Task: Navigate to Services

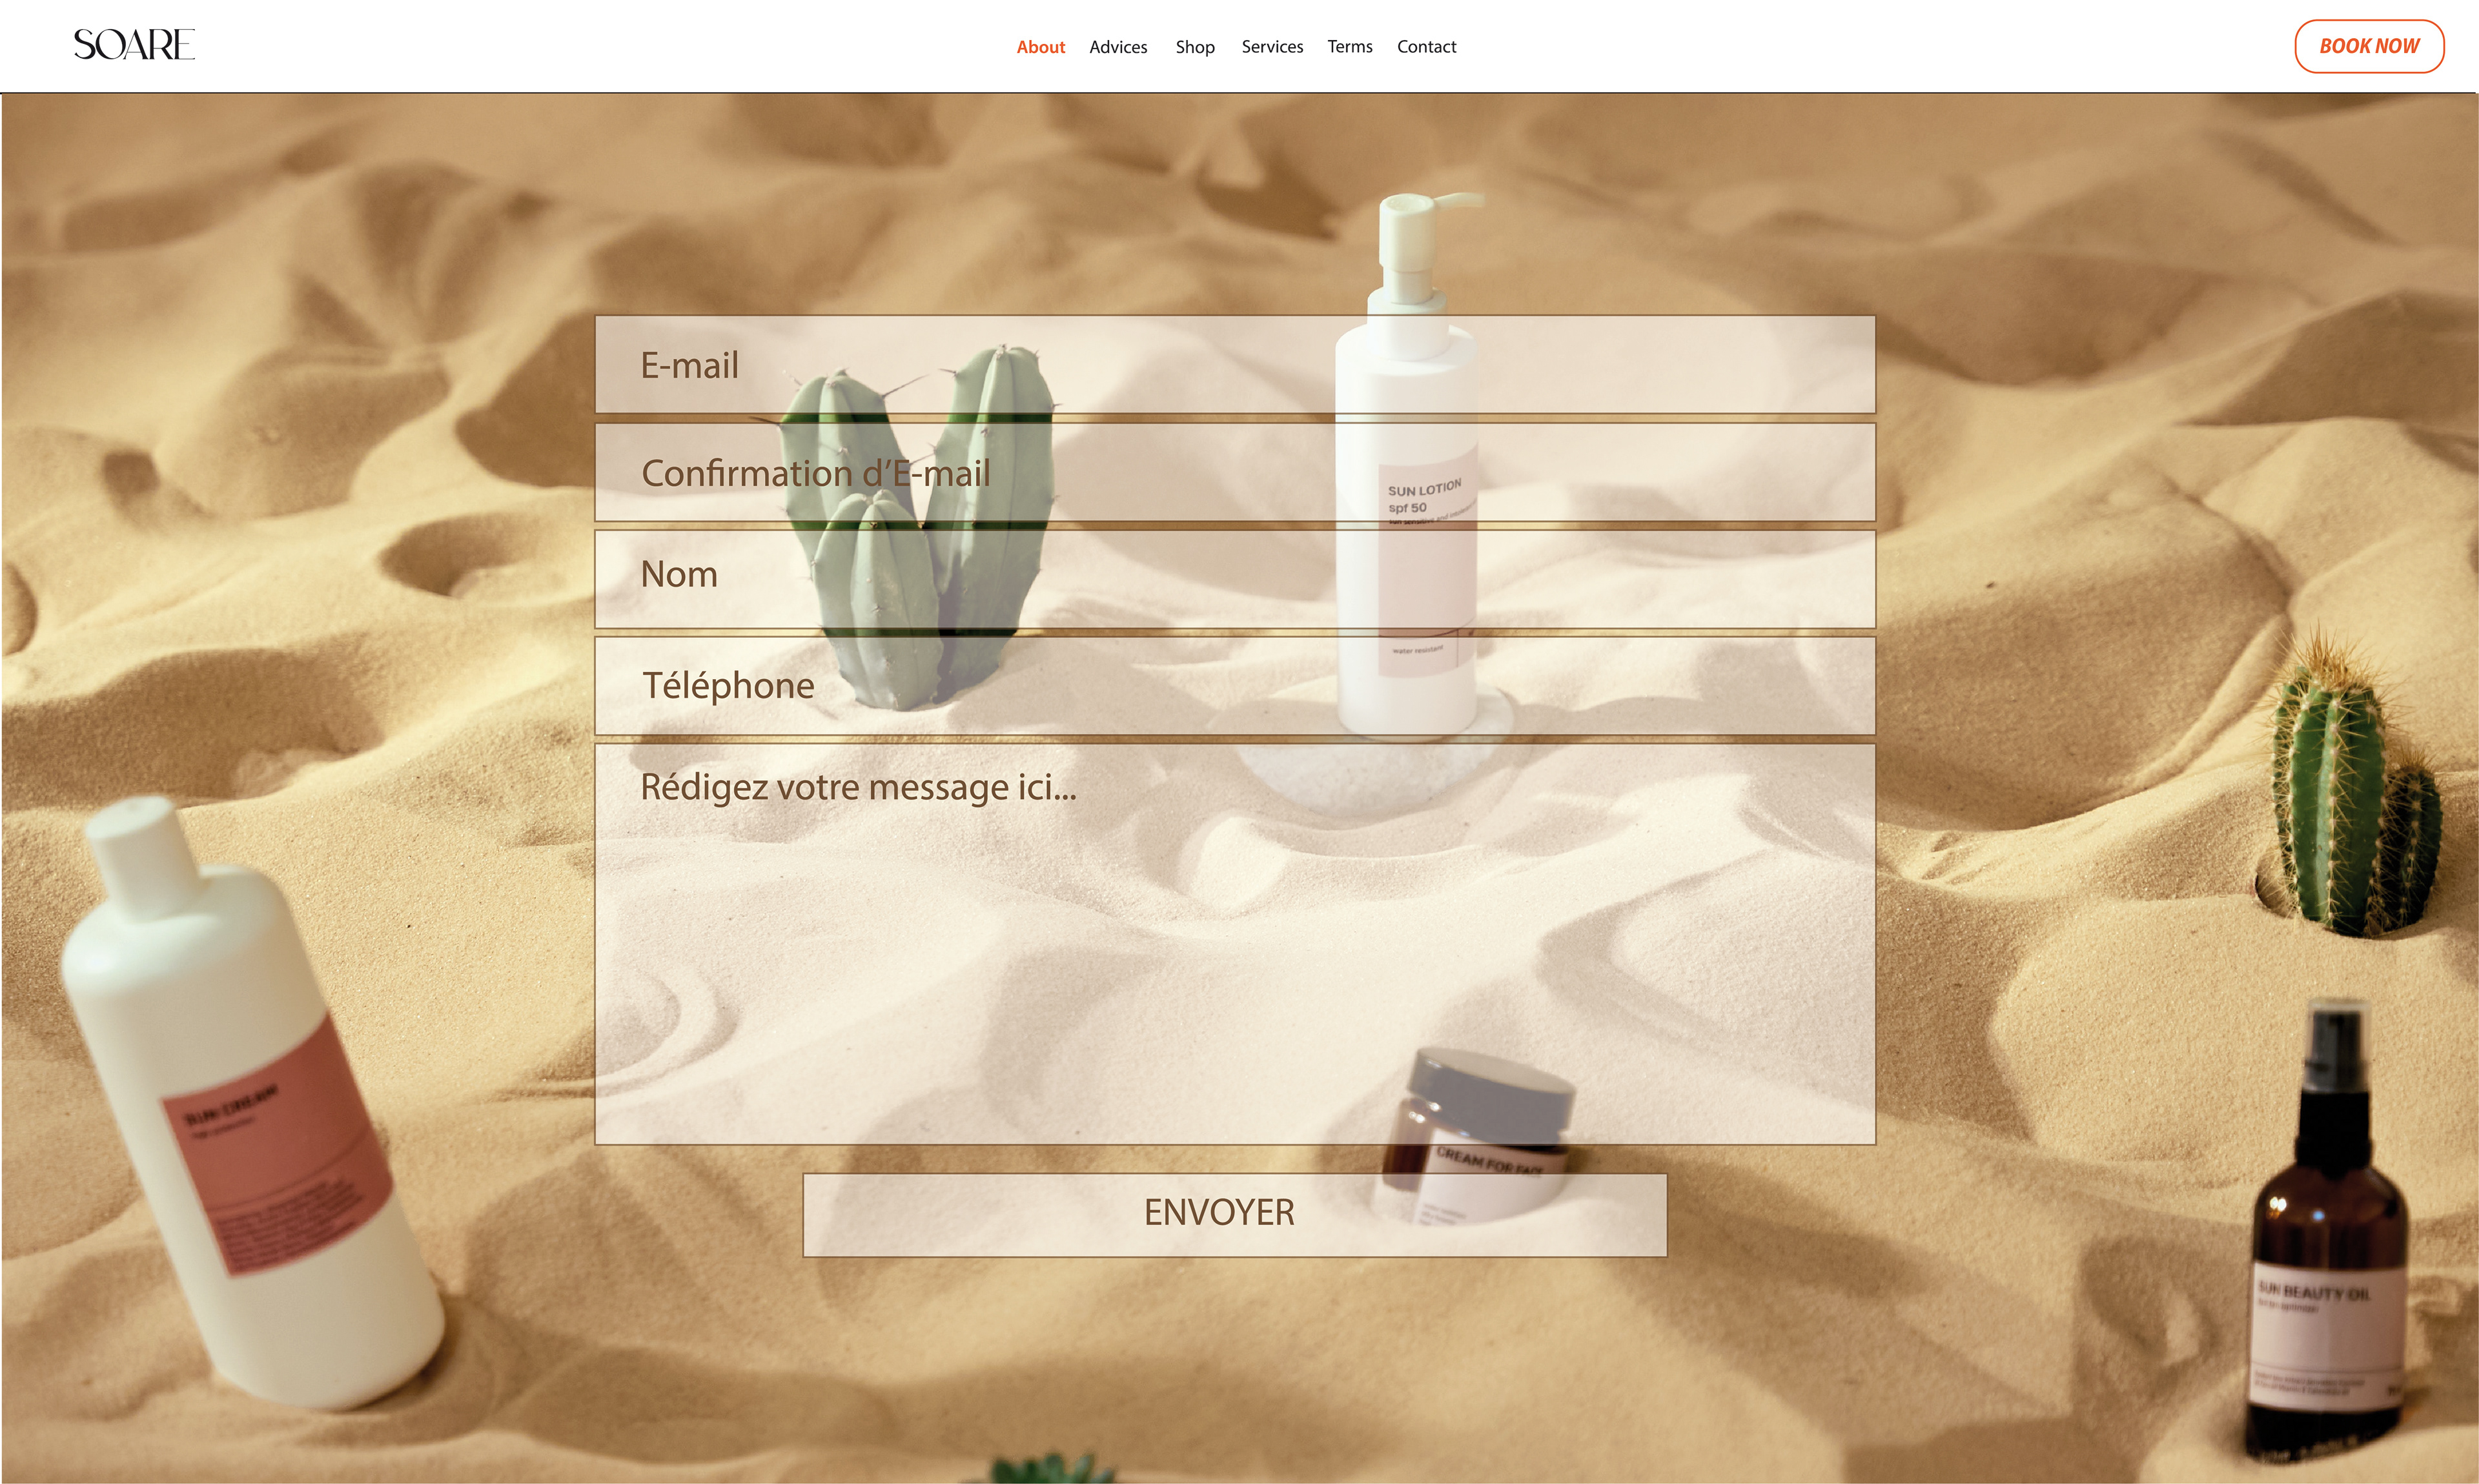Action: tap(1272, 47)
